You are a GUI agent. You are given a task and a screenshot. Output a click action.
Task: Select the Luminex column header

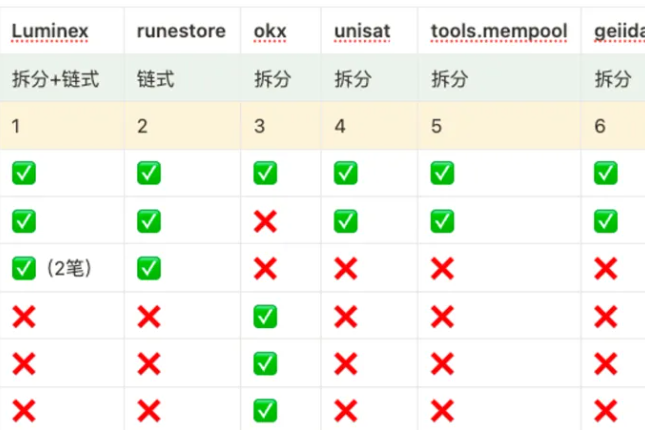(x=50, y=32)
